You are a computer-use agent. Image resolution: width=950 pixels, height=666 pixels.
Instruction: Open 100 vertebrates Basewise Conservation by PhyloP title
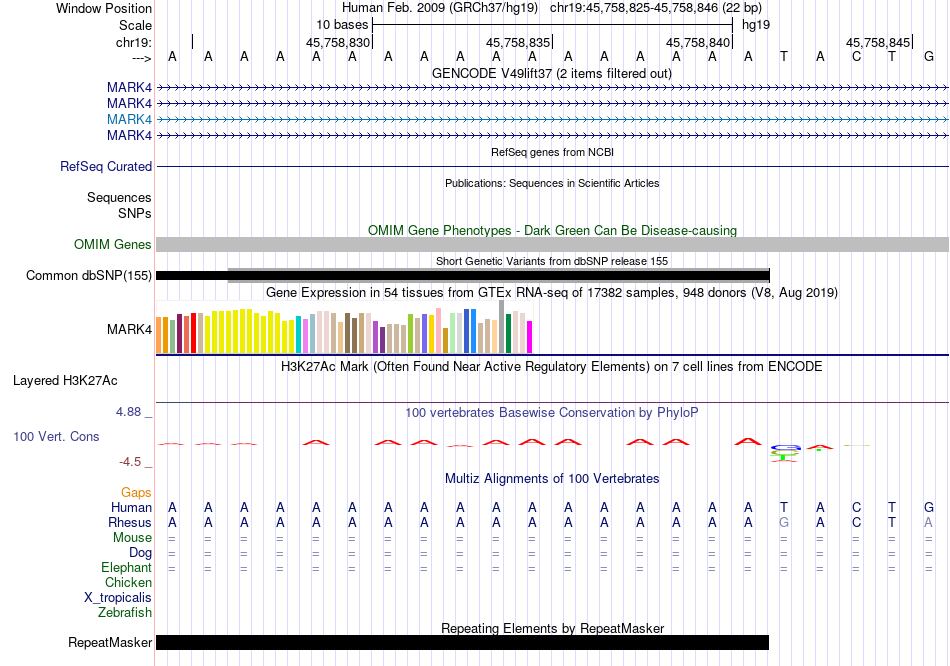click(552, 413)
